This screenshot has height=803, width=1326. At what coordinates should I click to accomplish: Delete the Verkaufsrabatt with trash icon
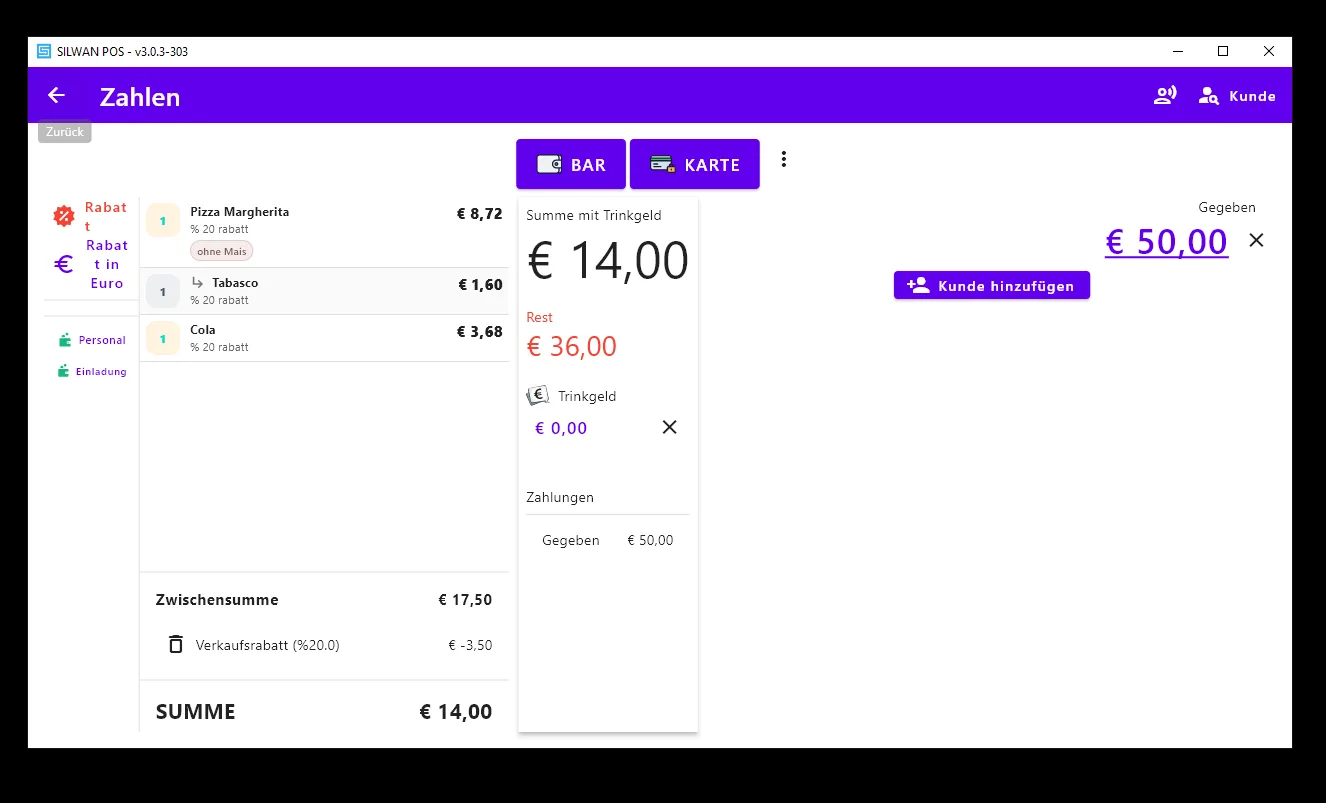(x=176, y=645)
